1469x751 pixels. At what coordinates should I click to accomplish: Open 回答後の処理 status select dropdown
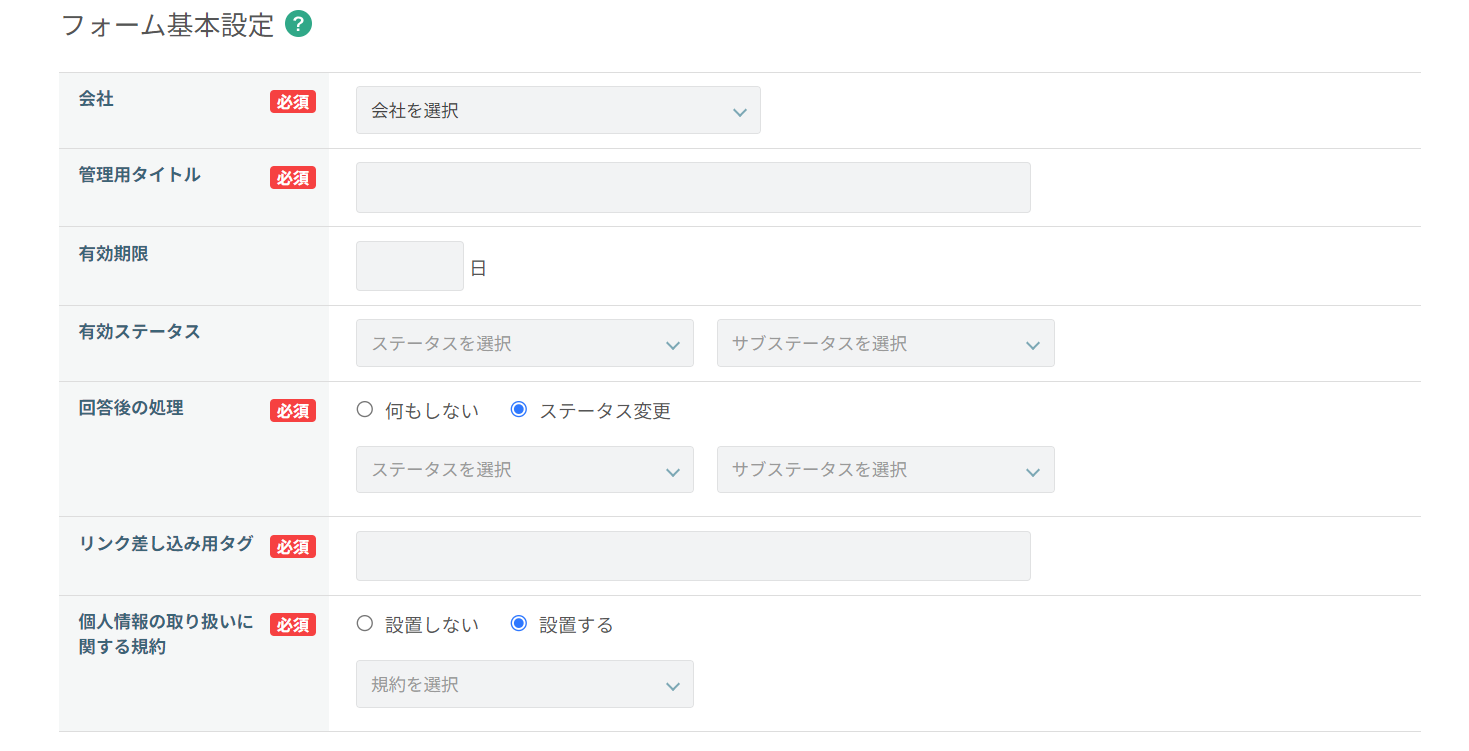pyautogui.click(x=525, y=470)
